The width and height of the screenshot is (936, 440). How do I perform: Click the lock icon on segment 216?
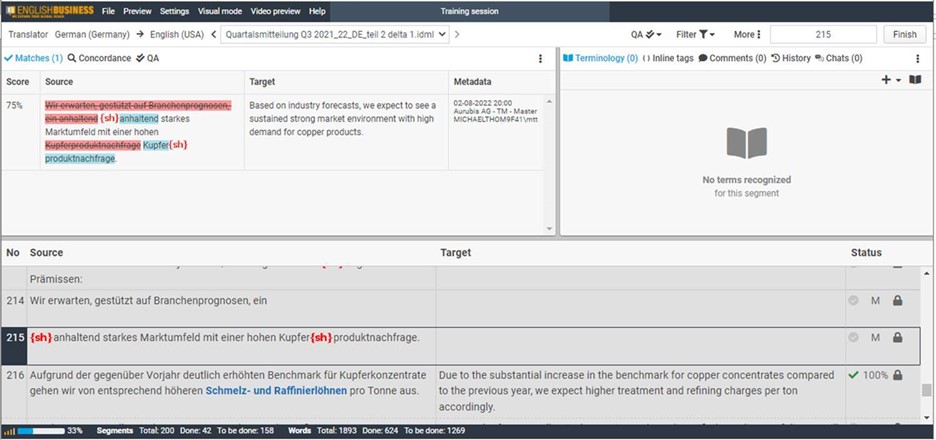point(896,375)
